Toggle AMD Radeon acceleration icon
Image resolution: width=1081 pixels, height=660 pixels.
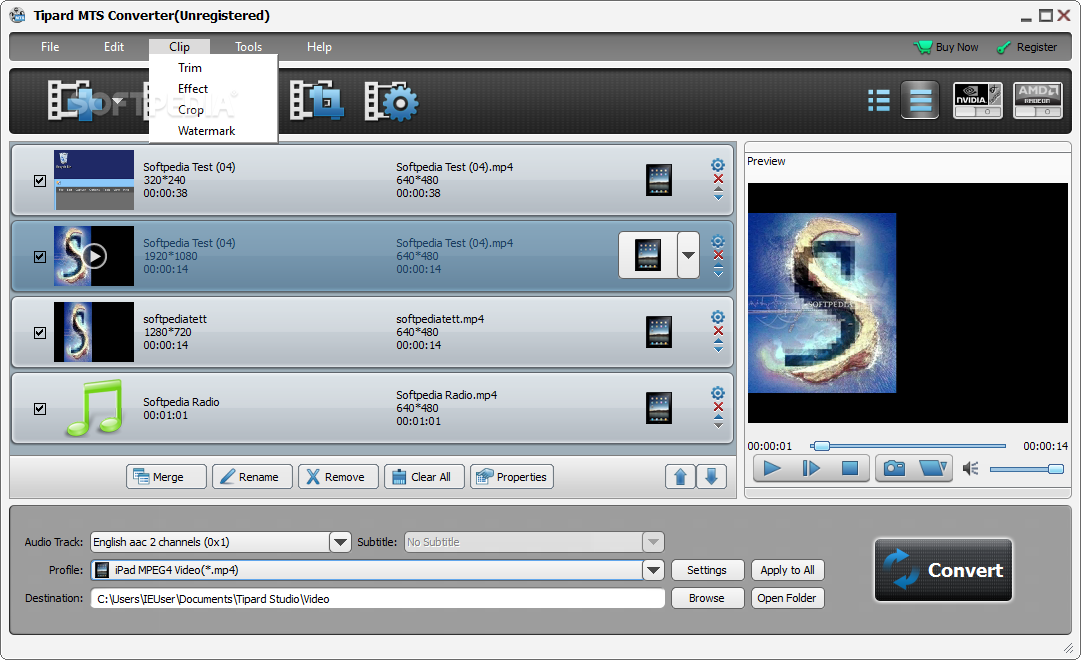tap(1038, 101)
